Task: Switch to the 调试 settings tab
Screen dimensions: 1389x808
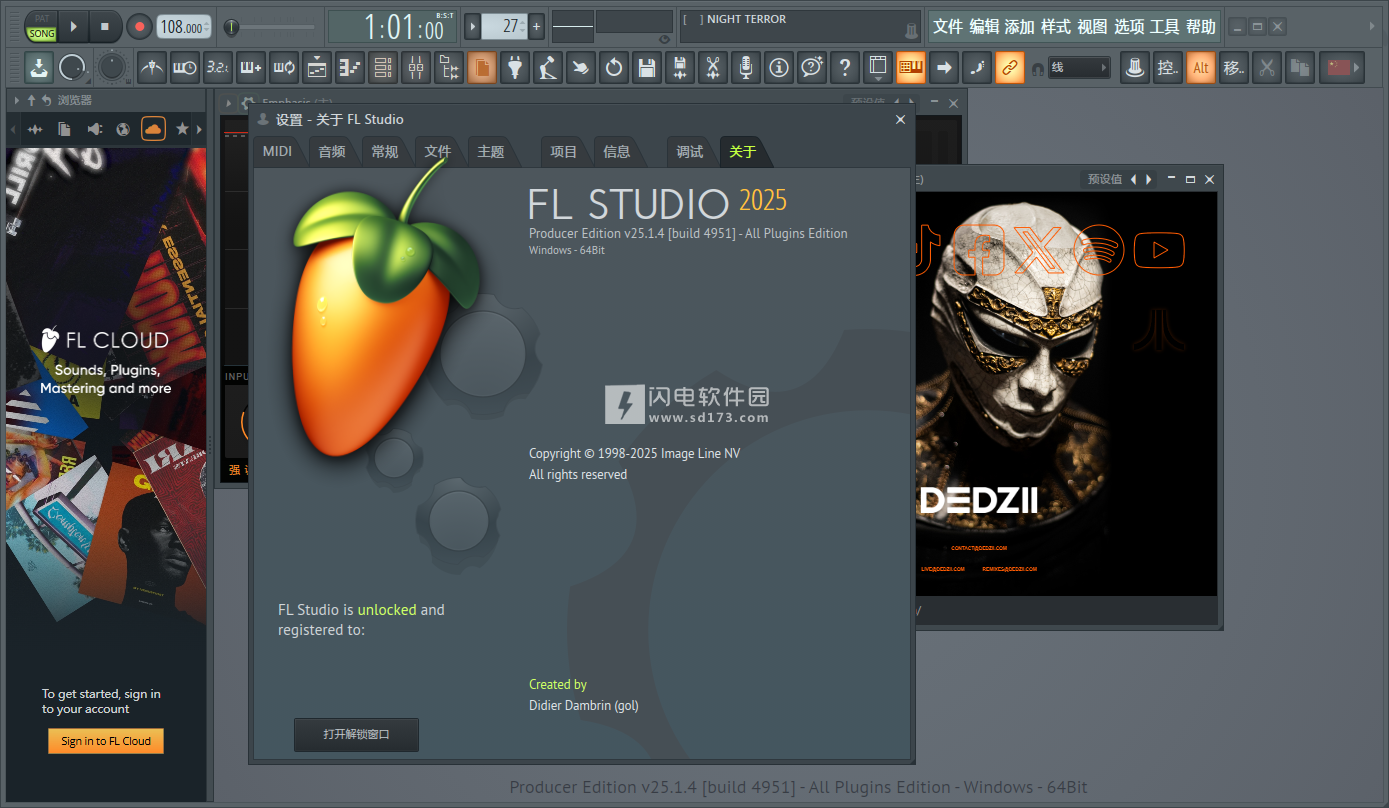Action: (690, 151)
